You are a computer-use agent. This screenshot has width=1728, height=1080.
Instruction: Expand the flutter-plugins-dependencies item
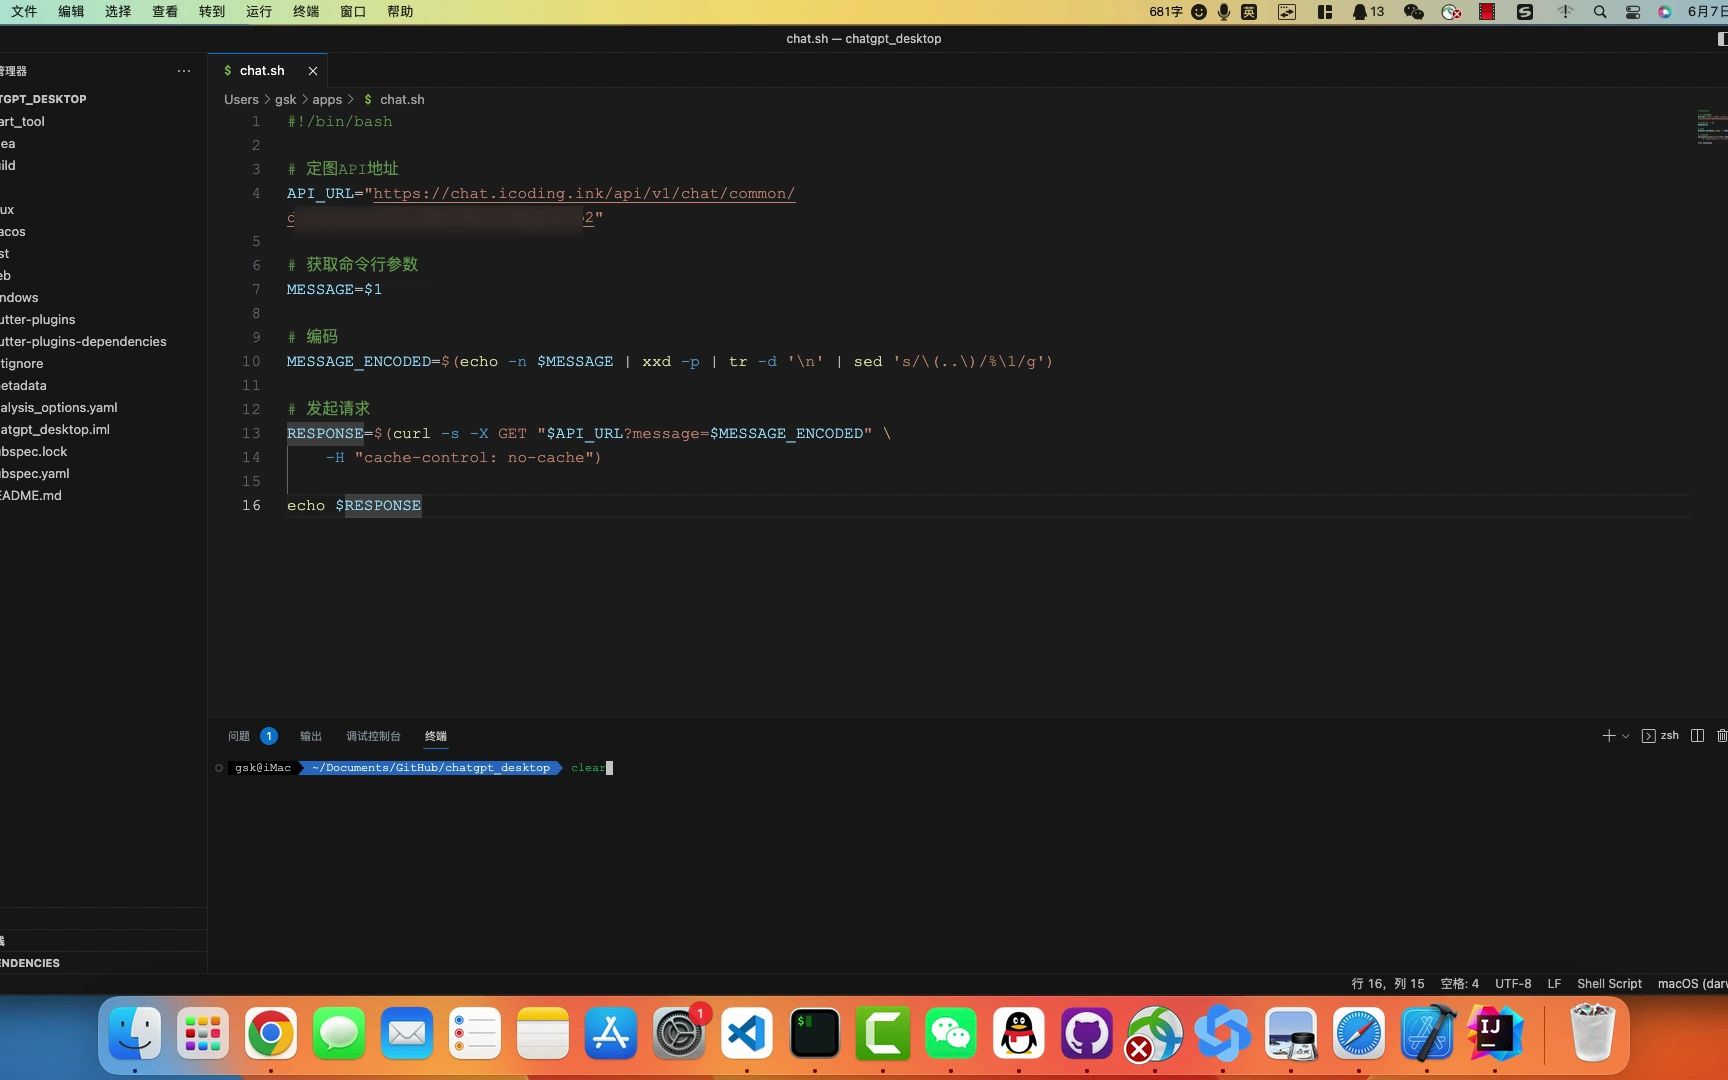[83, 342]
